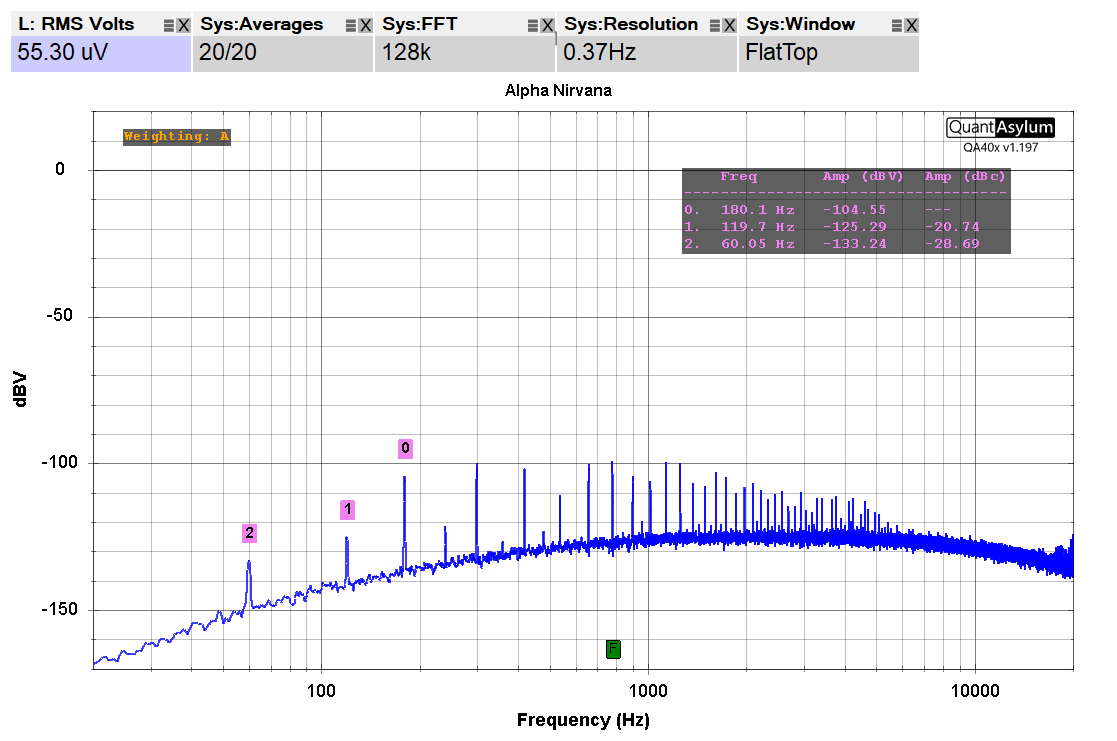Click the -150 dBV axis tick label

click(58, 609)
